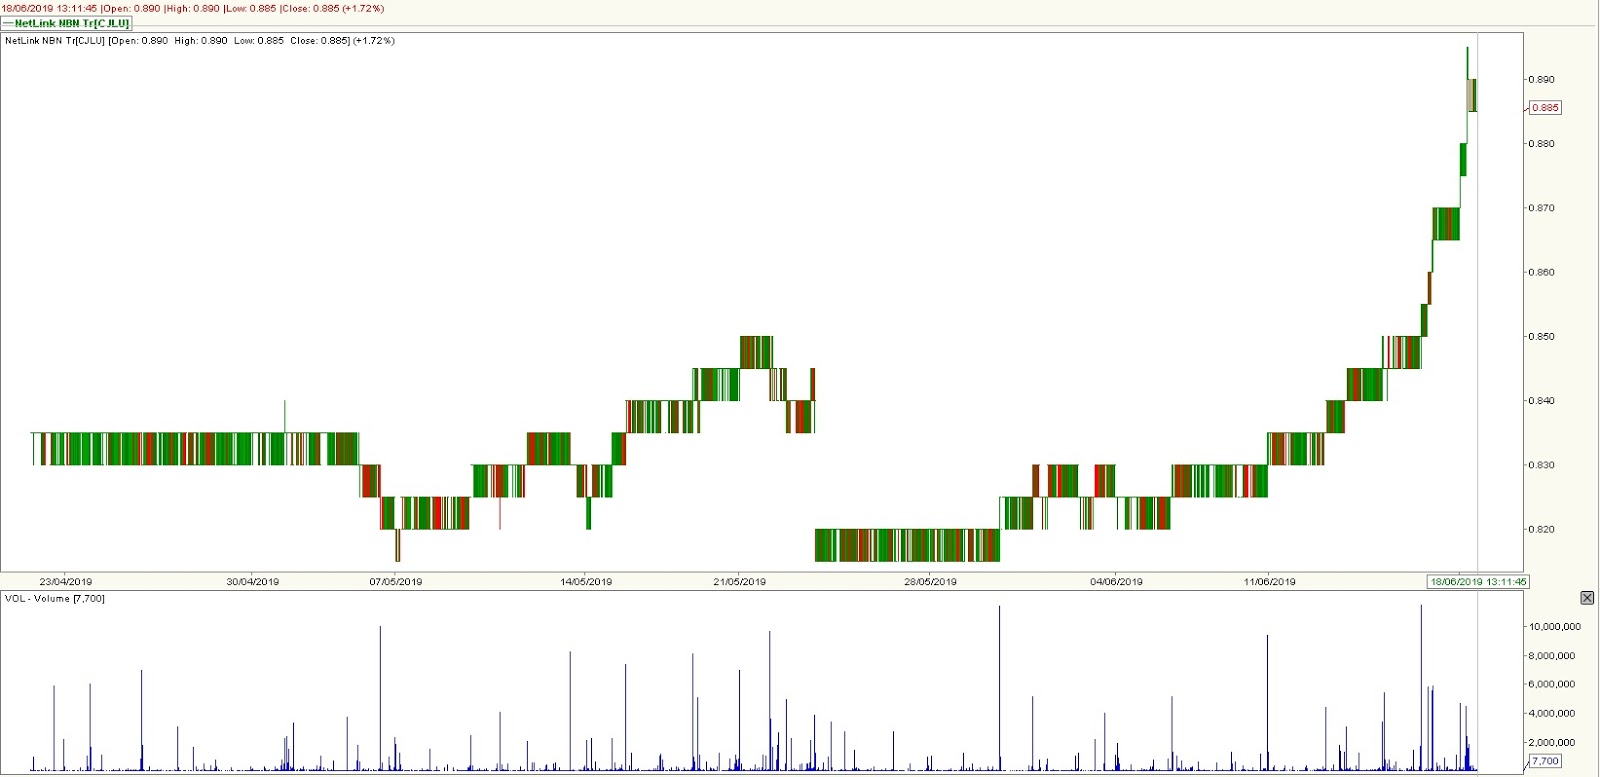The image size is (1600, 777).
Task: Click the 07/05/2019 date axis label
Action: click(x=396, y=581)
